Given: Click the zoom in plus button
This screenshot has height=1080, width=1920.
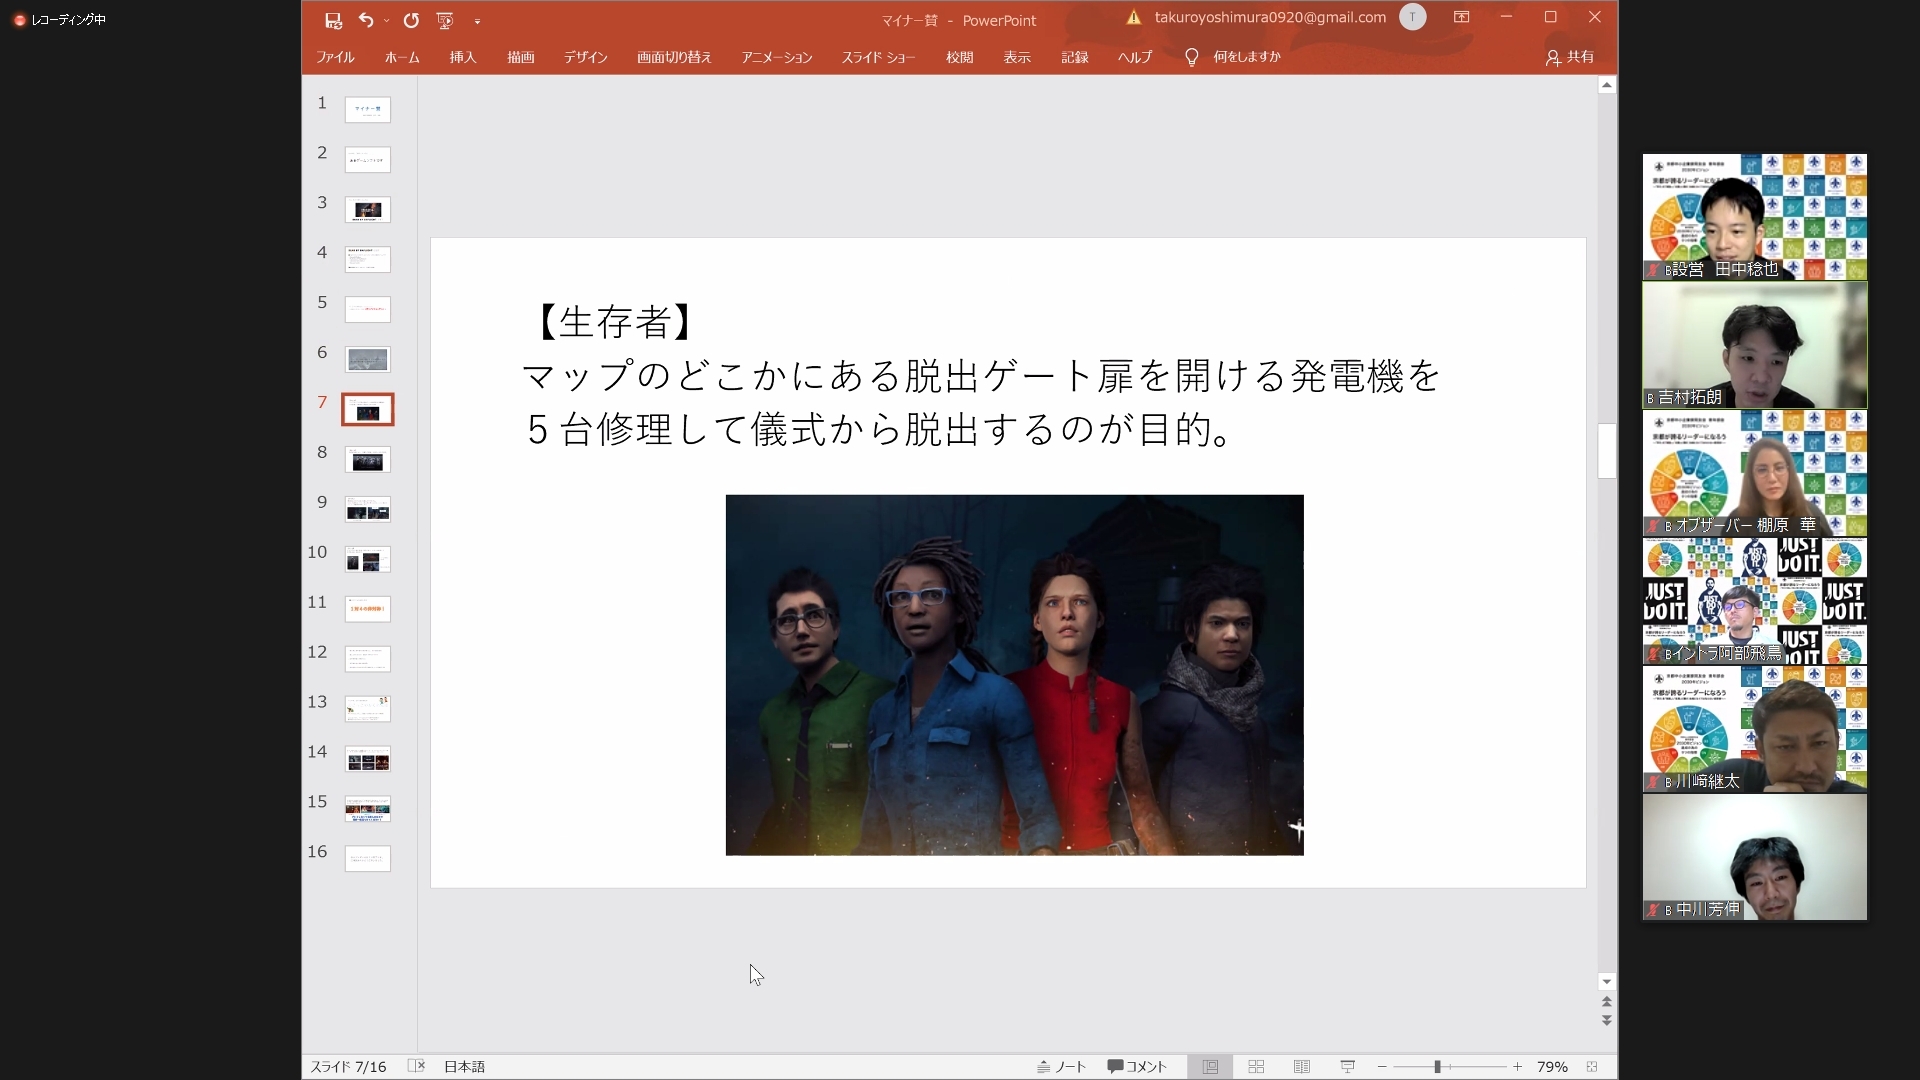Looking at the screenshot, I should pos(1517,1067).
